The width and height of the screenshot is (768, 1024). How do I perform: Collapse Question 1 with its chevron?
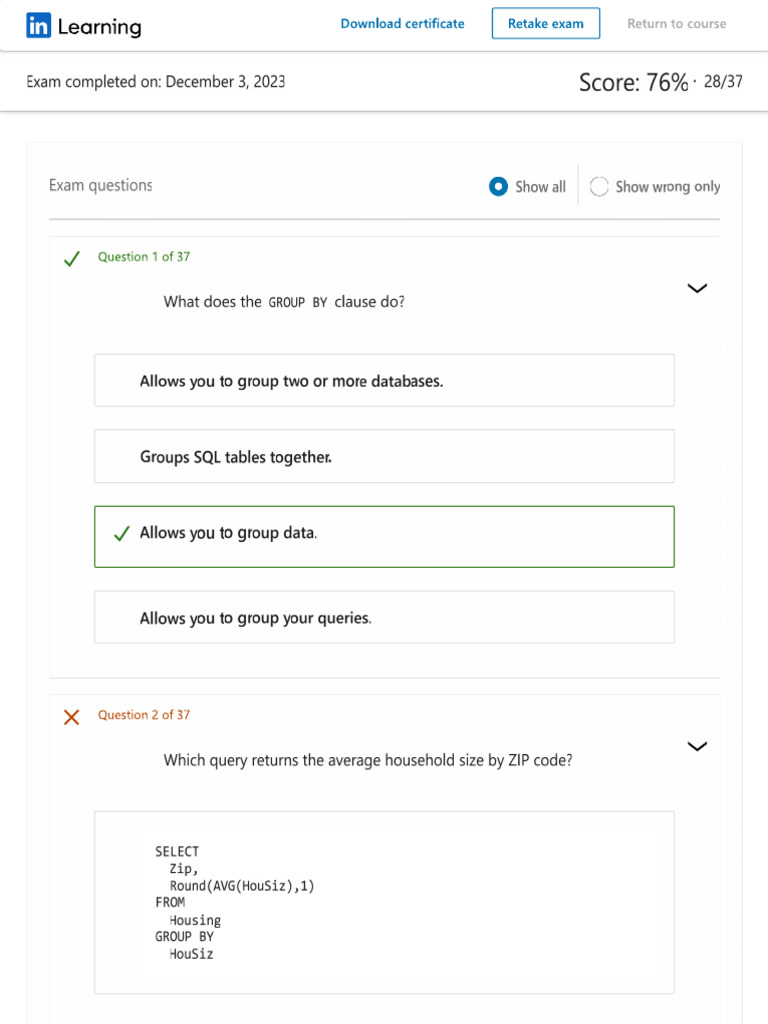697,288
